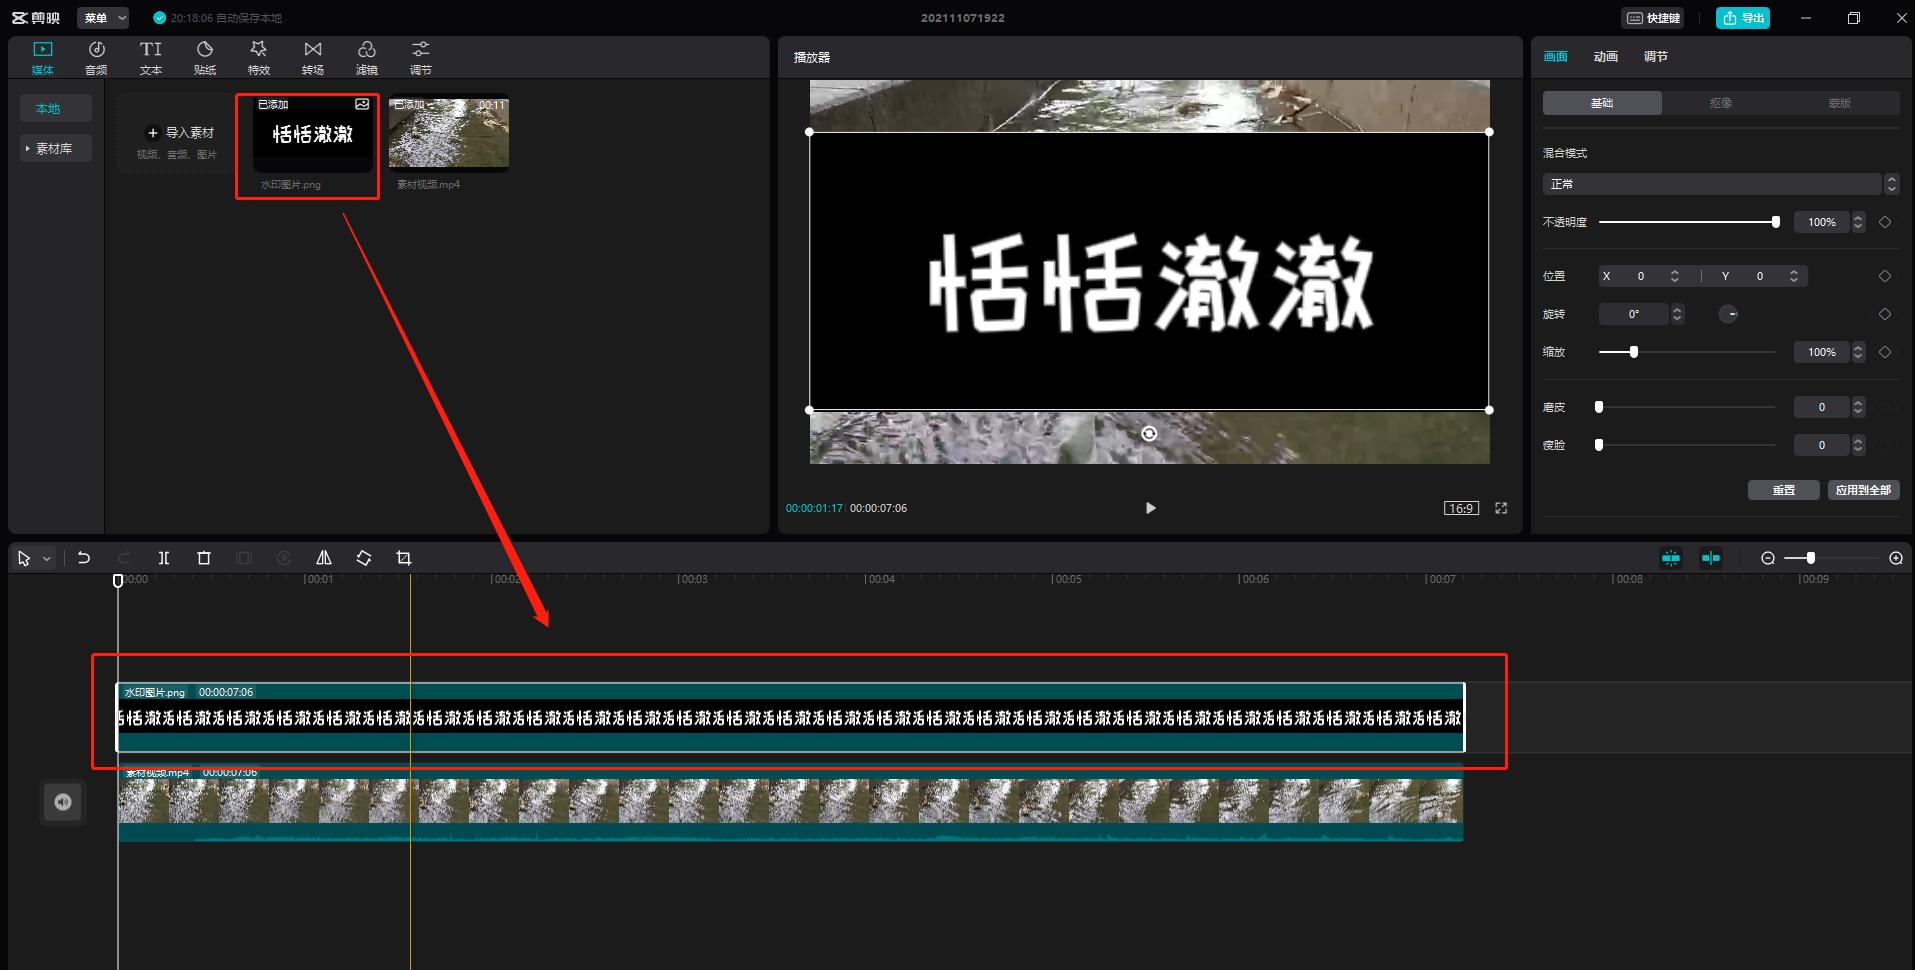Click the crop icon in timeline toolbar
The width and height of the screenshot is (1915, 970).
click(x=403, y=558)
